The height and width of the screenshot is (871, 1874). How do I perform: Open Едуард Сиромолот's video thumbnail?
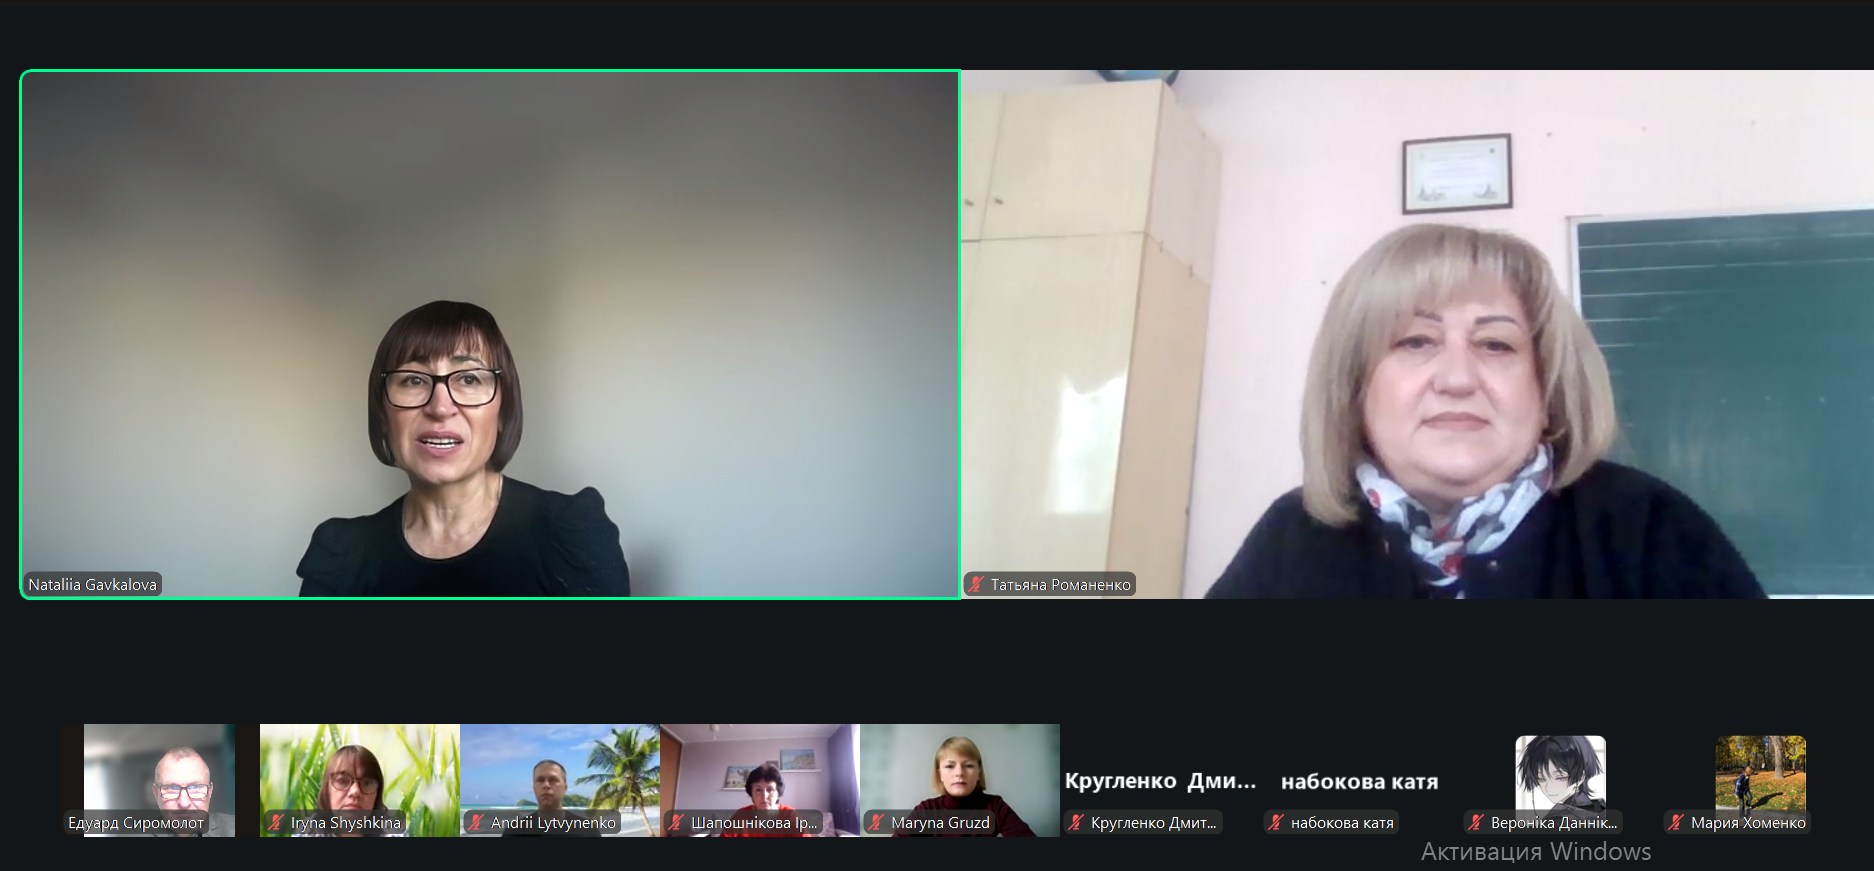160,770
